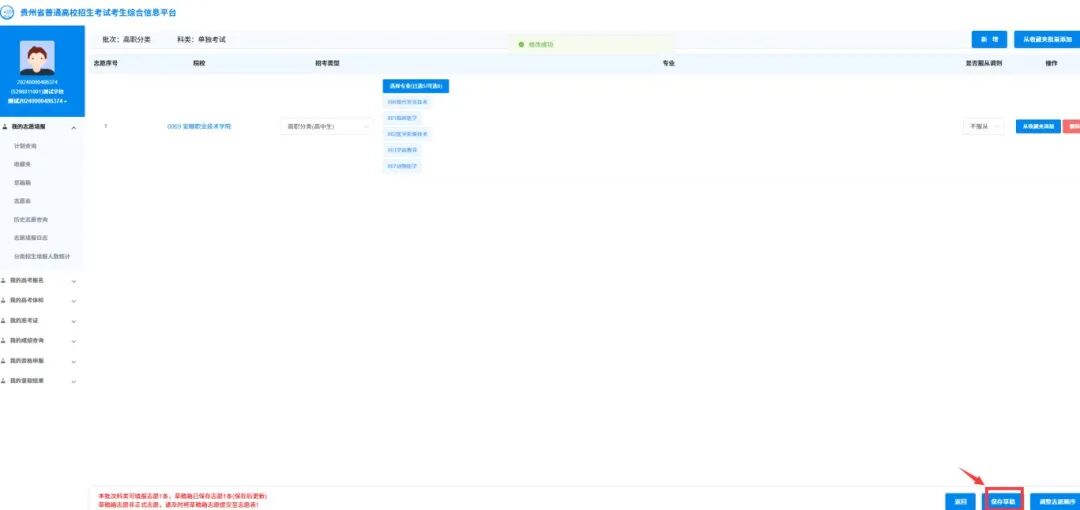Click the person icon beside 我的成绩查询
Image resolution: width=1080 pixels, height=510 pixels.
pos(5,340)
